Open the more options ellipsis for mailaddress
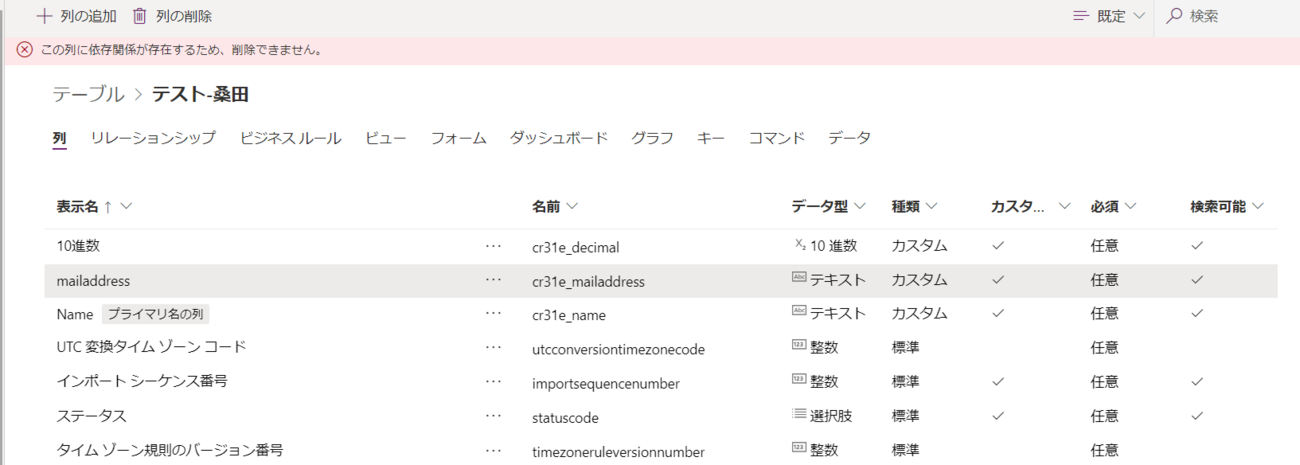 pos(493,280)
